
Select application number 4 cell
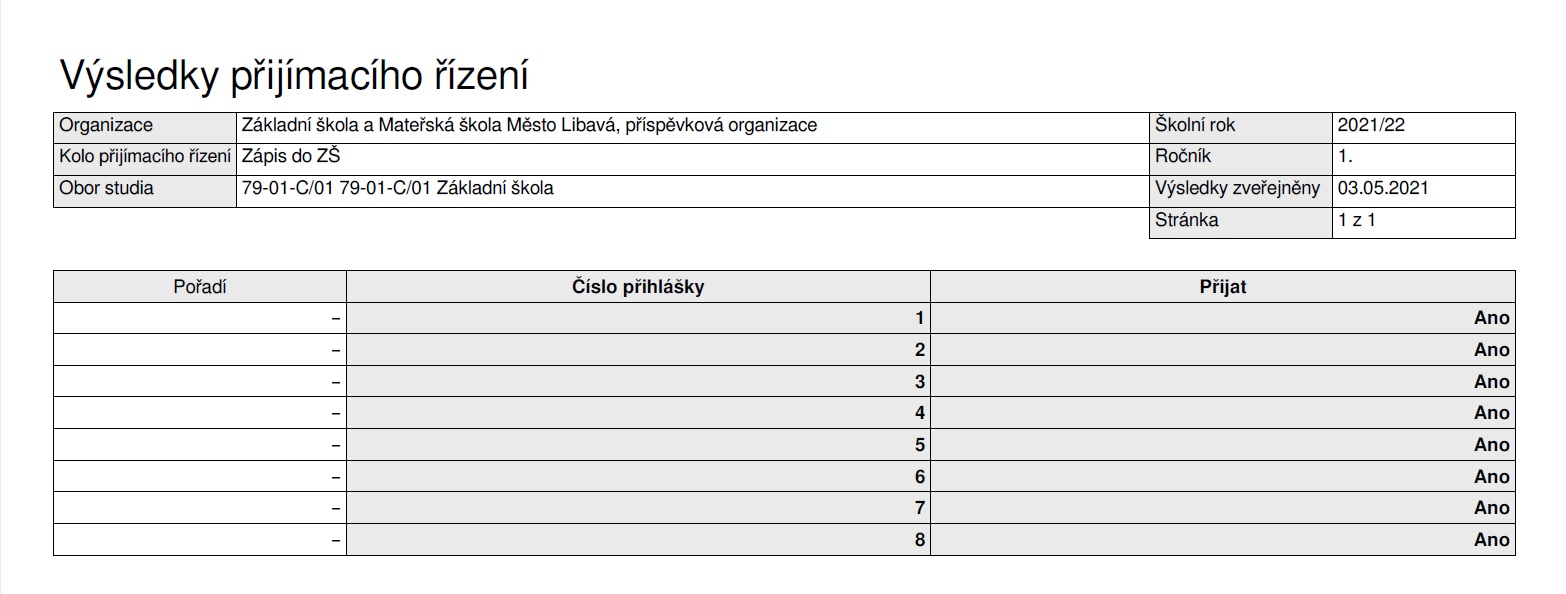coord(638,413)
